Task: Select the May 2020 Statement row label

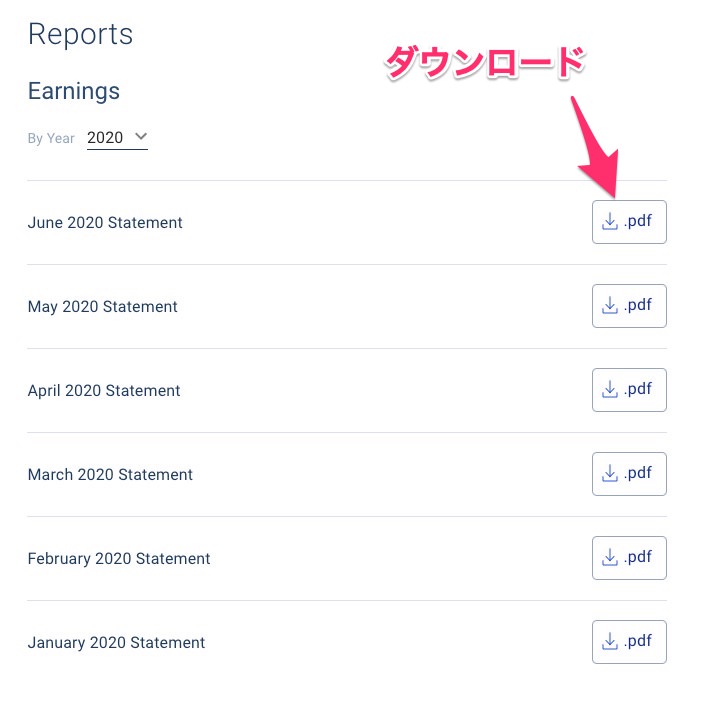Action: [103, 307]
